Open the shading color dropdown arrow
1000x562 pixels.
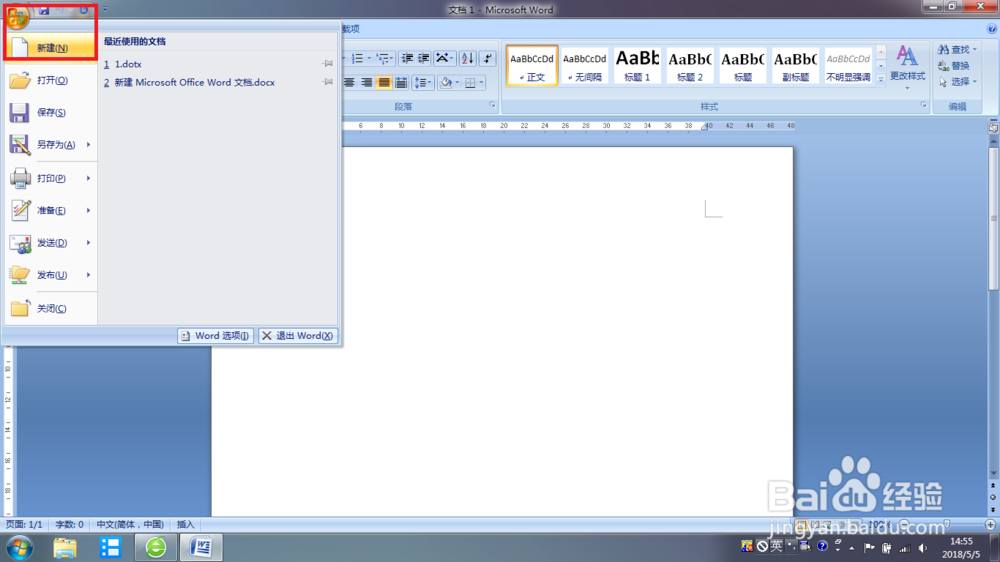pos(457,82)
